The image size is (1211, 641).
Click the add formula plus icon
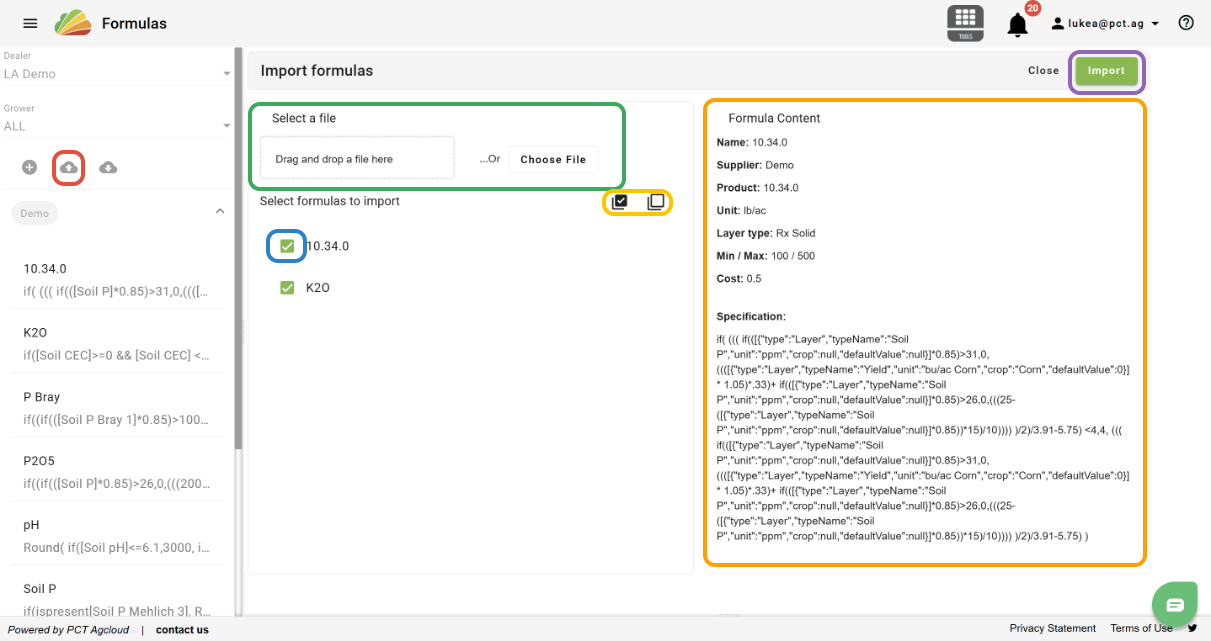[x=30, y=167]
